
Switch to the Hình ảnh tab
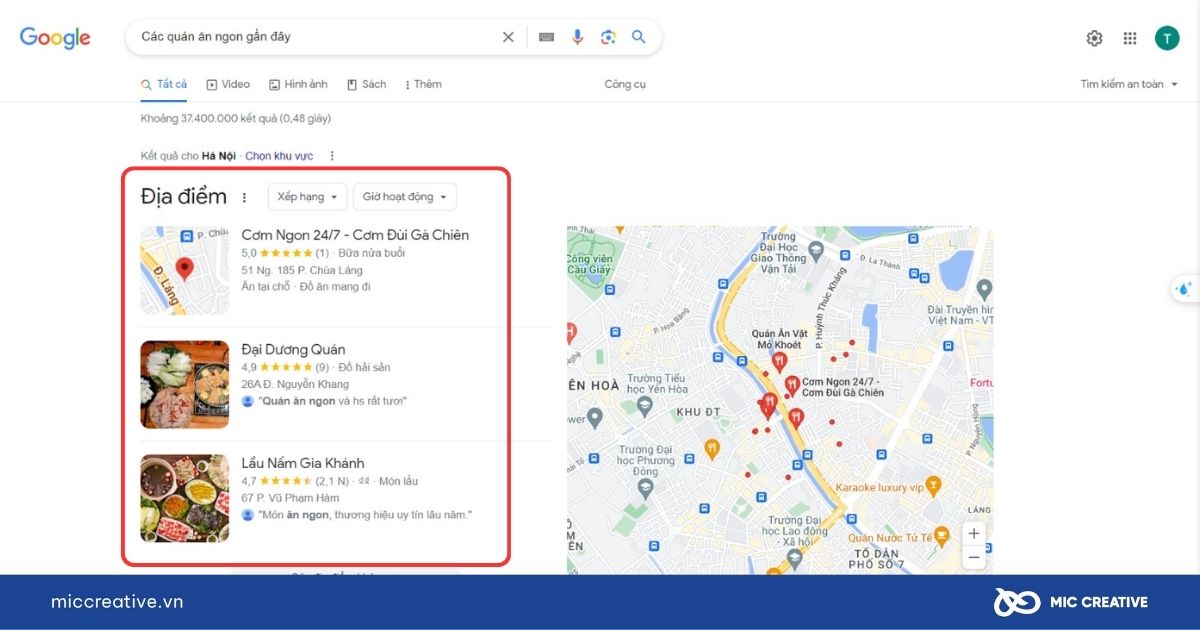[298, 84]
